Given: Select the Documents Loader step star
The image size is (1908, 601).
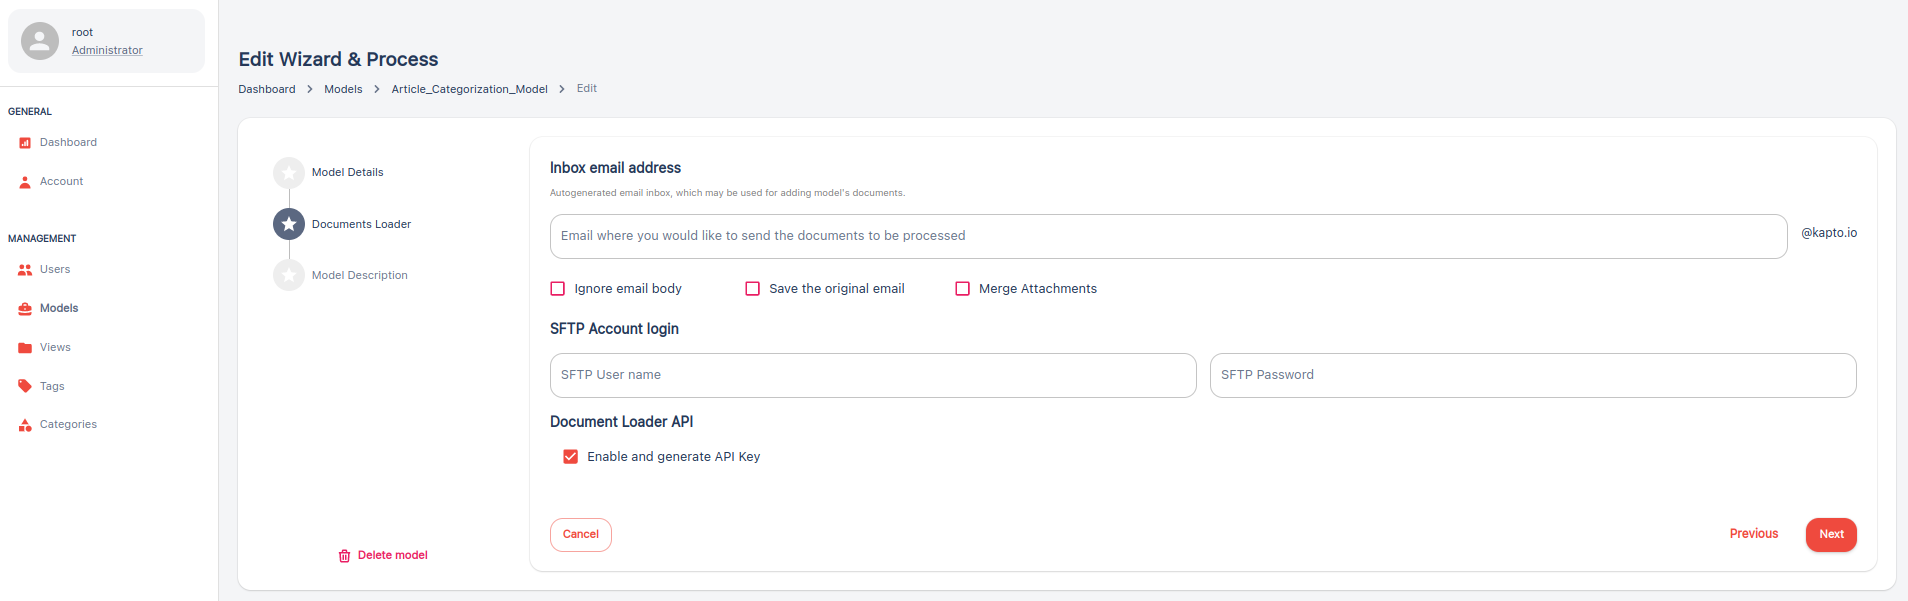Looking at the screenshot, I should pyautogui.click(x=289, y=224).
